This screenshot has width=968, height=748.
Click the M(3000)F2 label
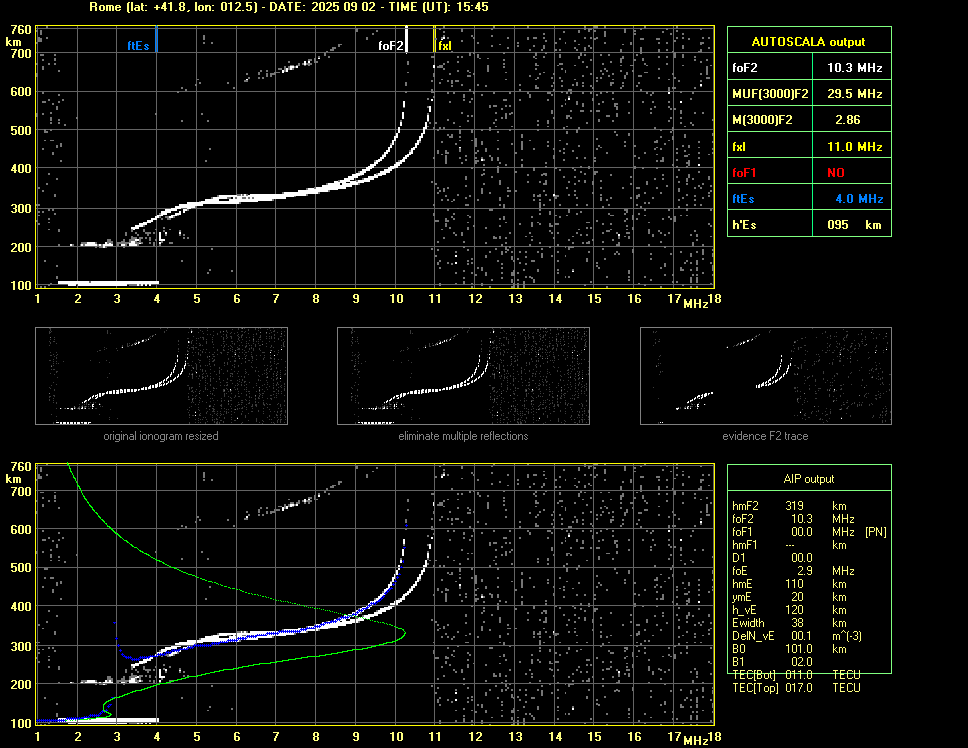(762, 120)
